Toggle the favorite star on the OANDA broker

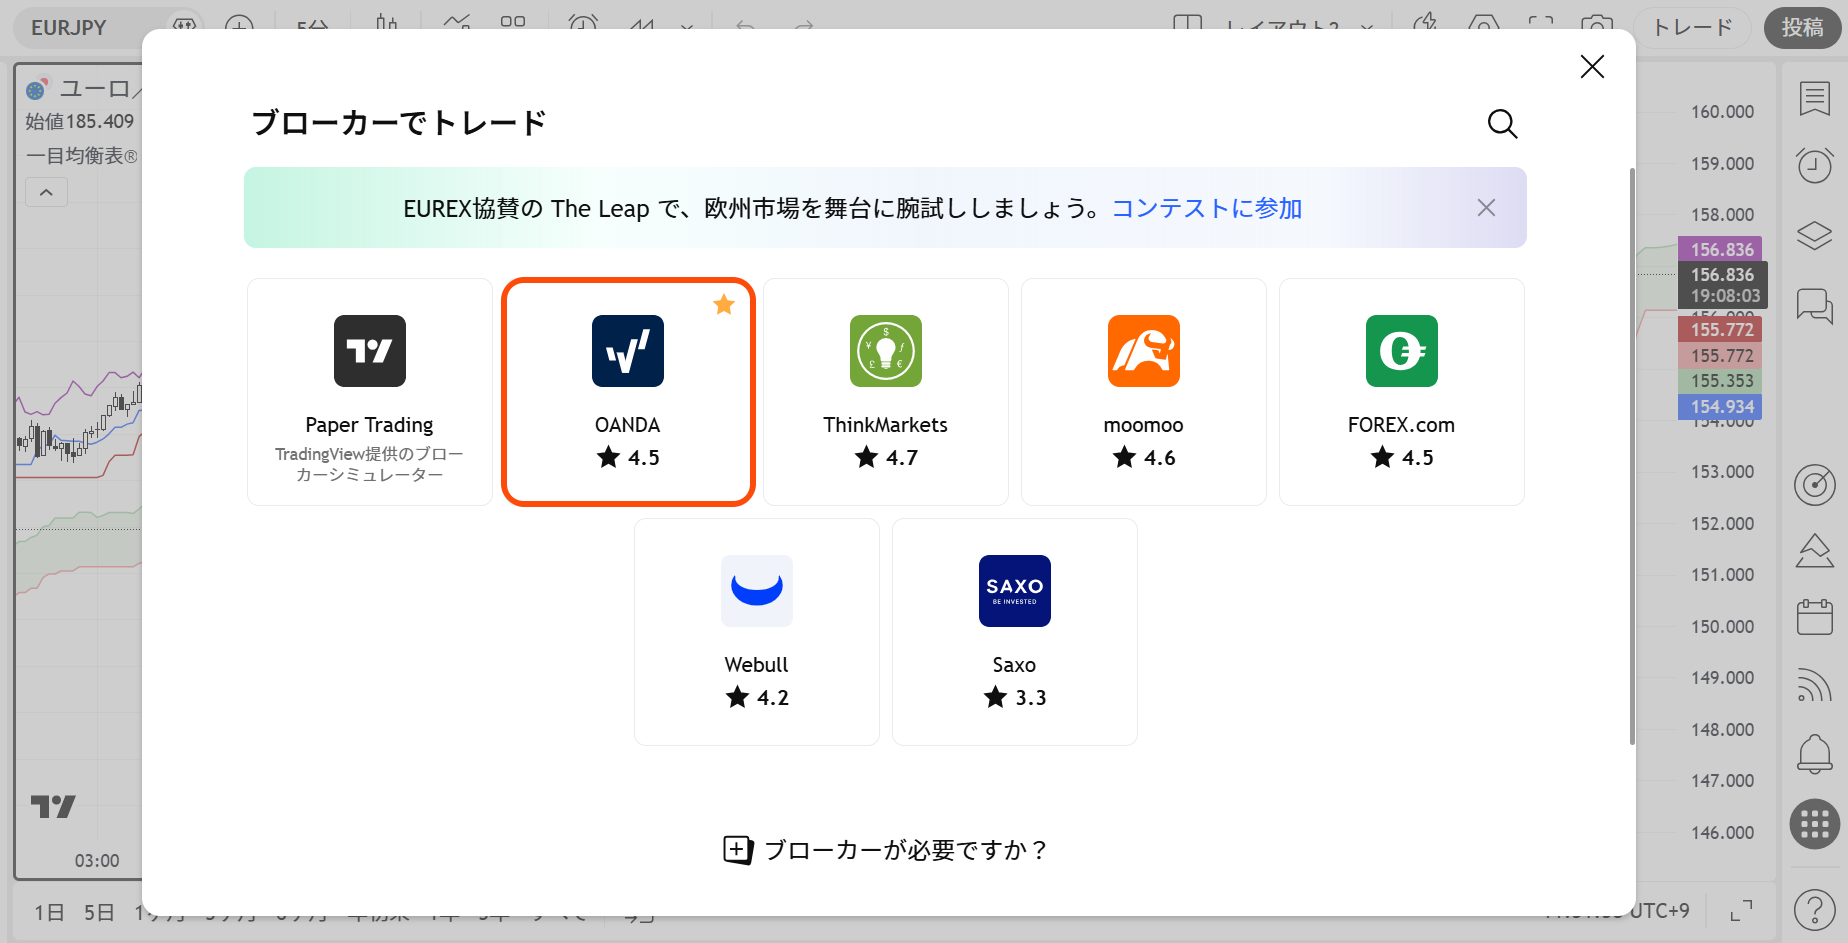(x=723, y=304)
